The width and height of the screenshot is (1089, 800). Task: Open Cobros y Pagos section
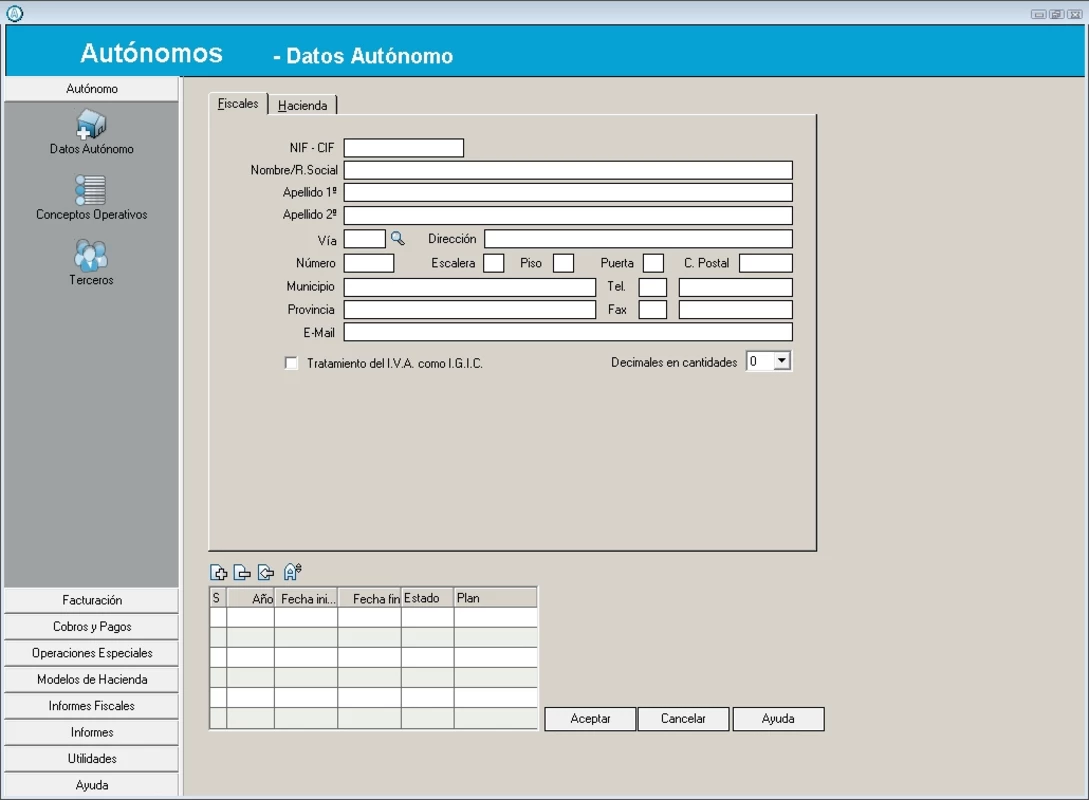click(92, 626)
